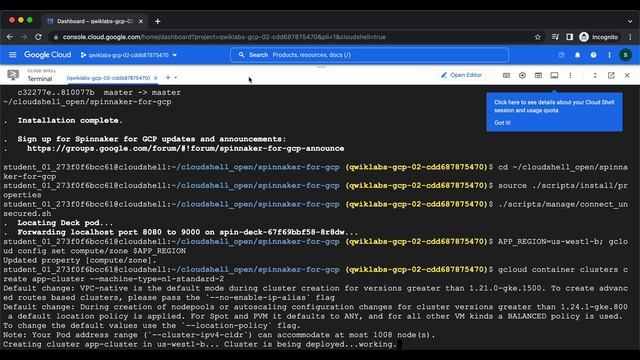Image resolution: width=640 pixels, height=360 pixels.
Task: Click the Cloud Shell icon in the blue header
Action: click(561, 55)
